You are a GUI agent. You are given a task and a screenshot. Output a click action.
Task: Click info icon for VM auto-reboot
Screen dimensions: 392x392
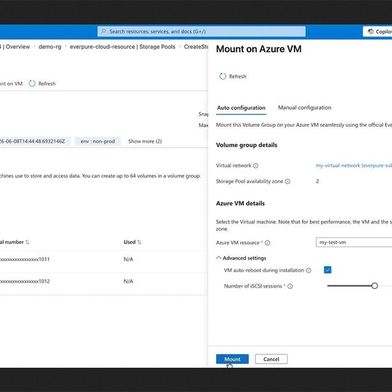309,270
